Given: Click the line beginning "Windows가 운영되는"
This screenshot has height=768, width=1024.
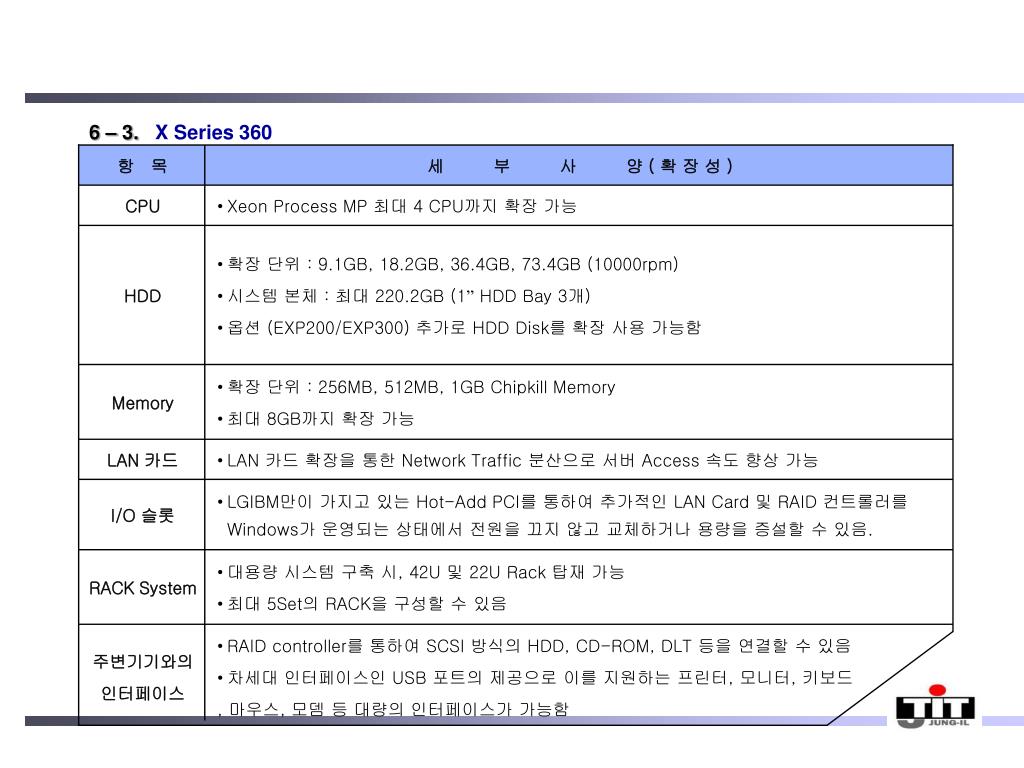Looking at the screenshot, I should click(x=550, y=530).
